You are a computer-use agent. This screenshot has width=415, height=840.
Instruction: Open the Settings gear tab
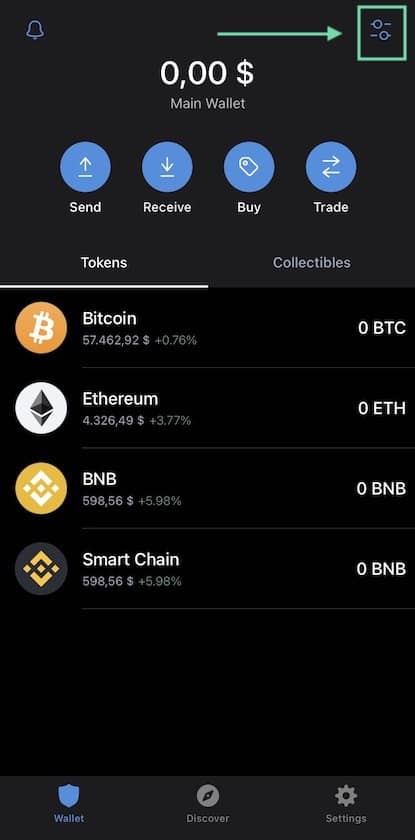coord(346,804)
